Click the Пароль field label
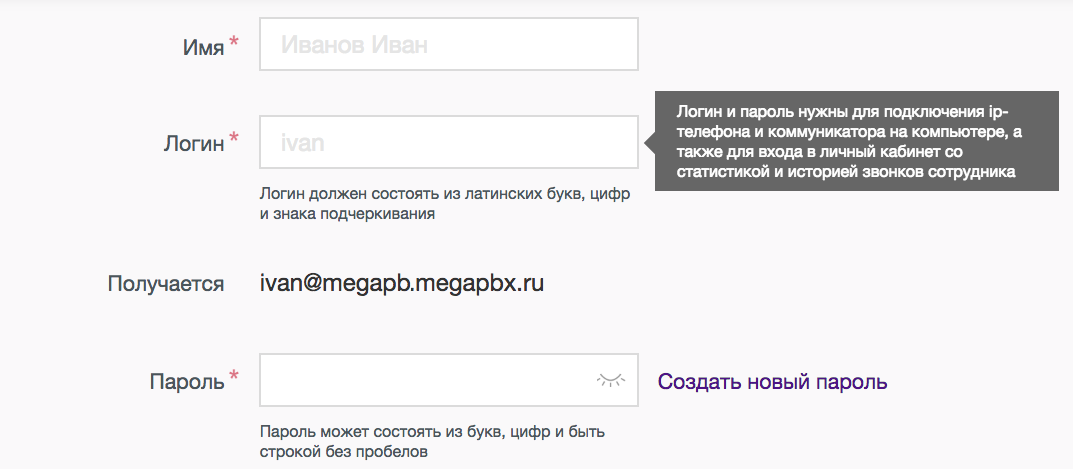 pos(187,382)
